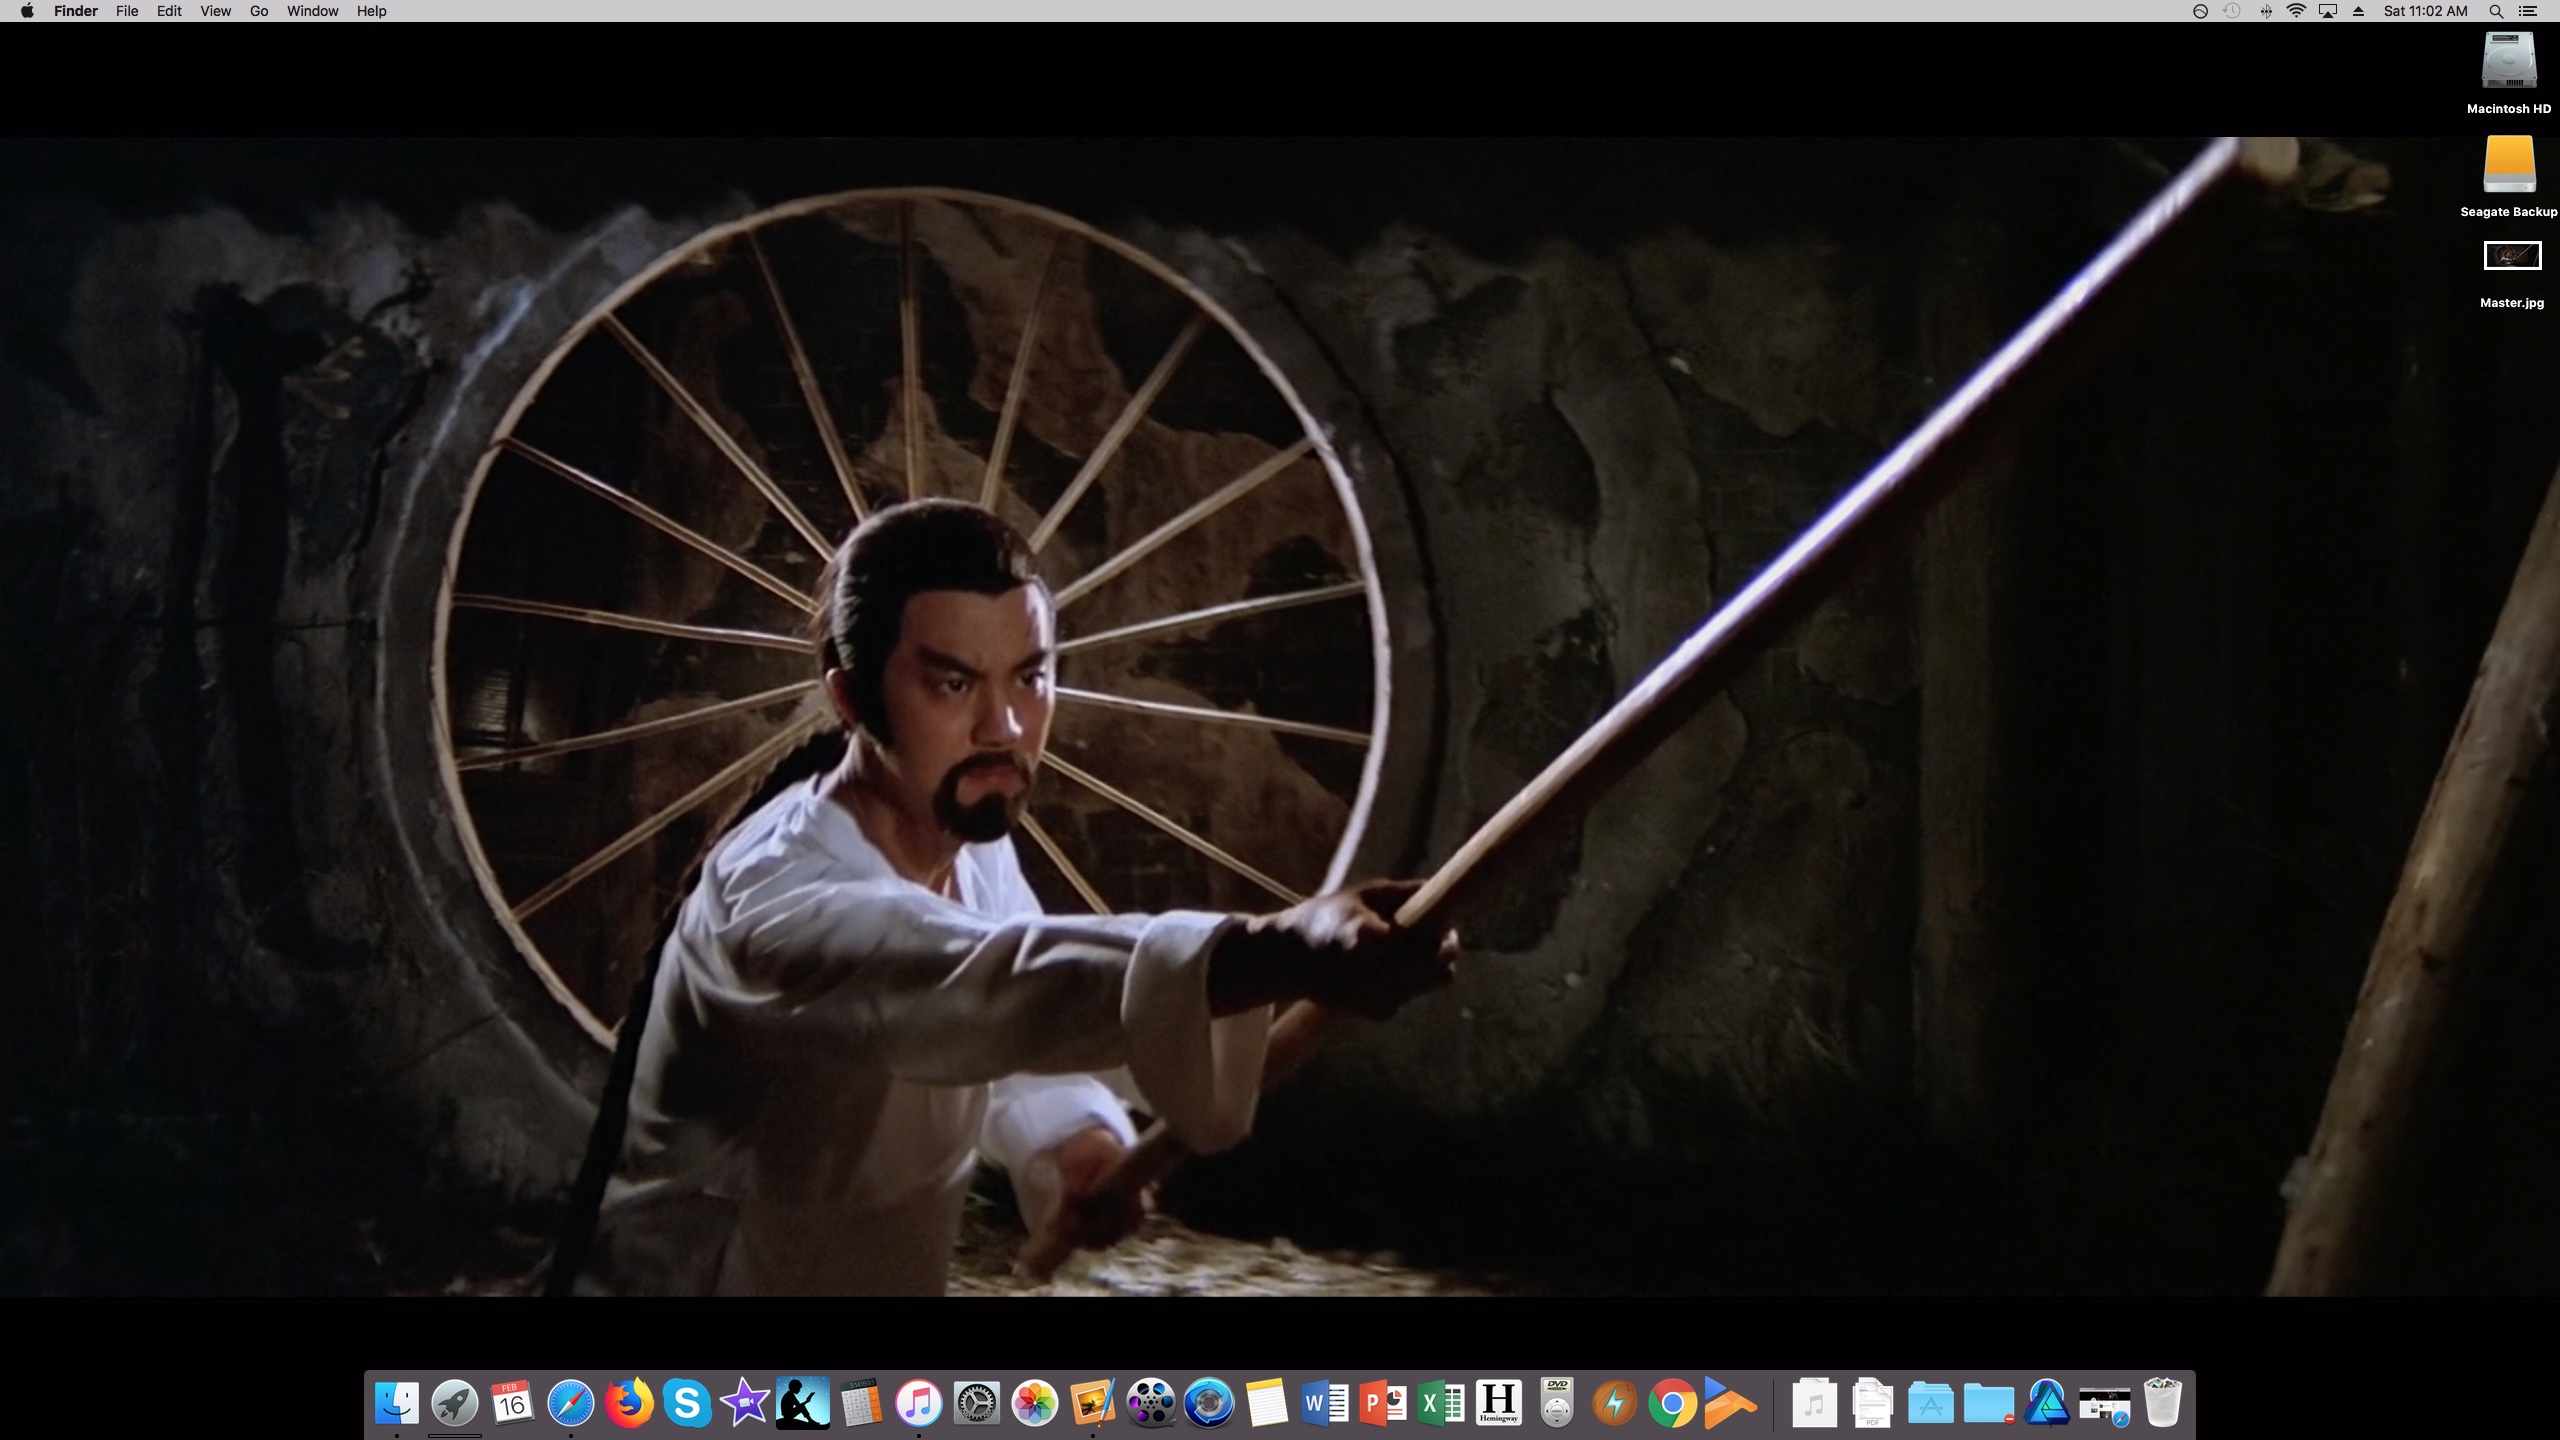The image size is (2560, 1440).
Task: Open the Notes app yellow notepad
Action: 1266,1403
